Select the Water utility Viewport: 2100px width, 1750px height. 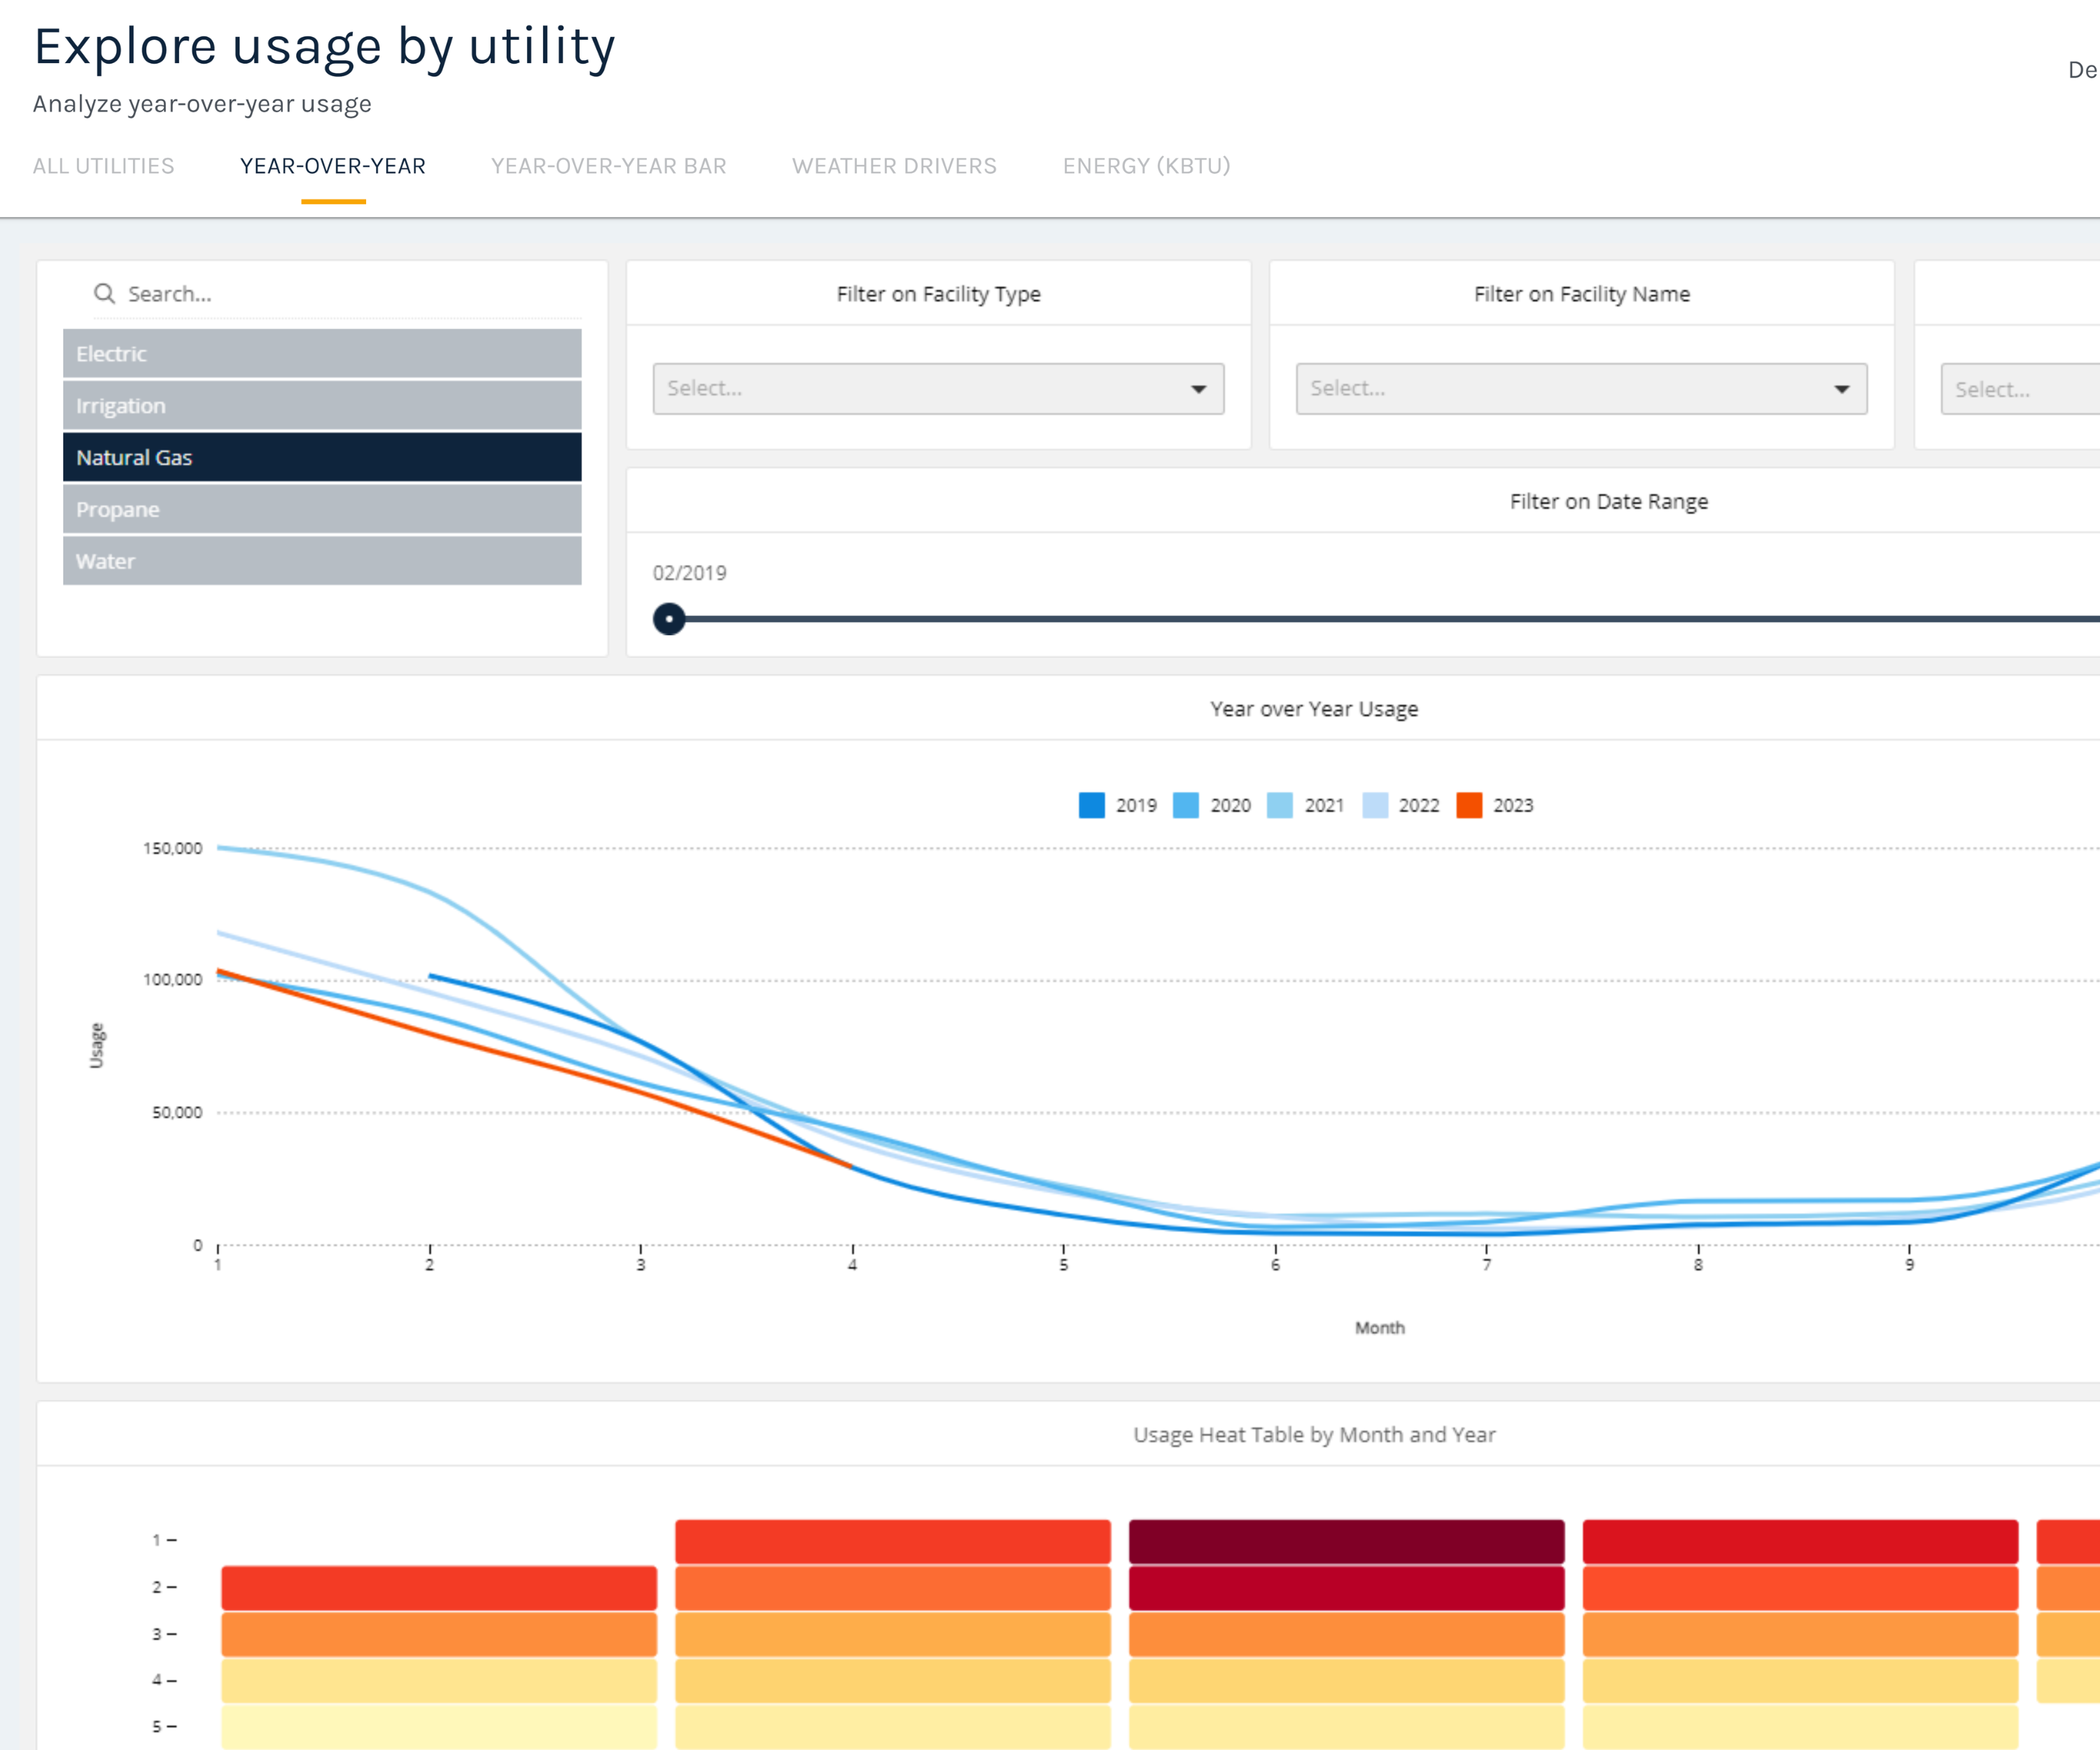tap(322, 561)
